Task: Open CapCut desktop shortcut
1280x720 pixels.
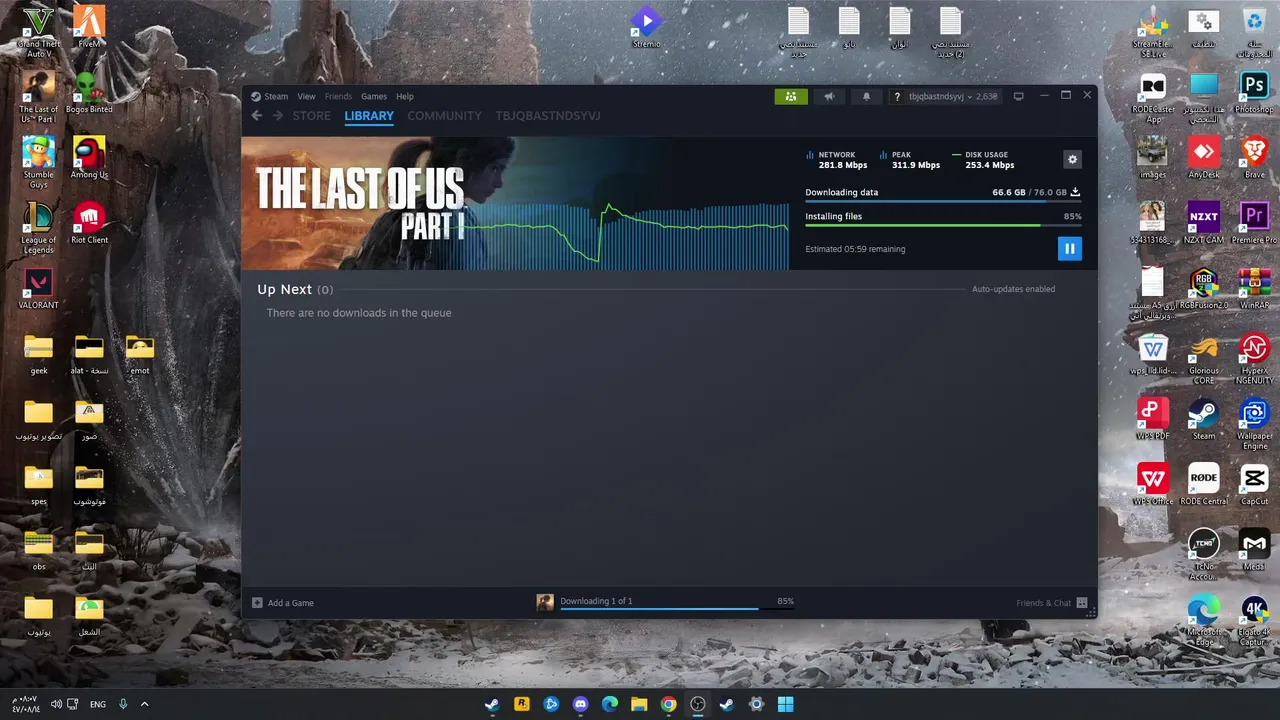Action: pyautogui.click(x=1254, y=485)
